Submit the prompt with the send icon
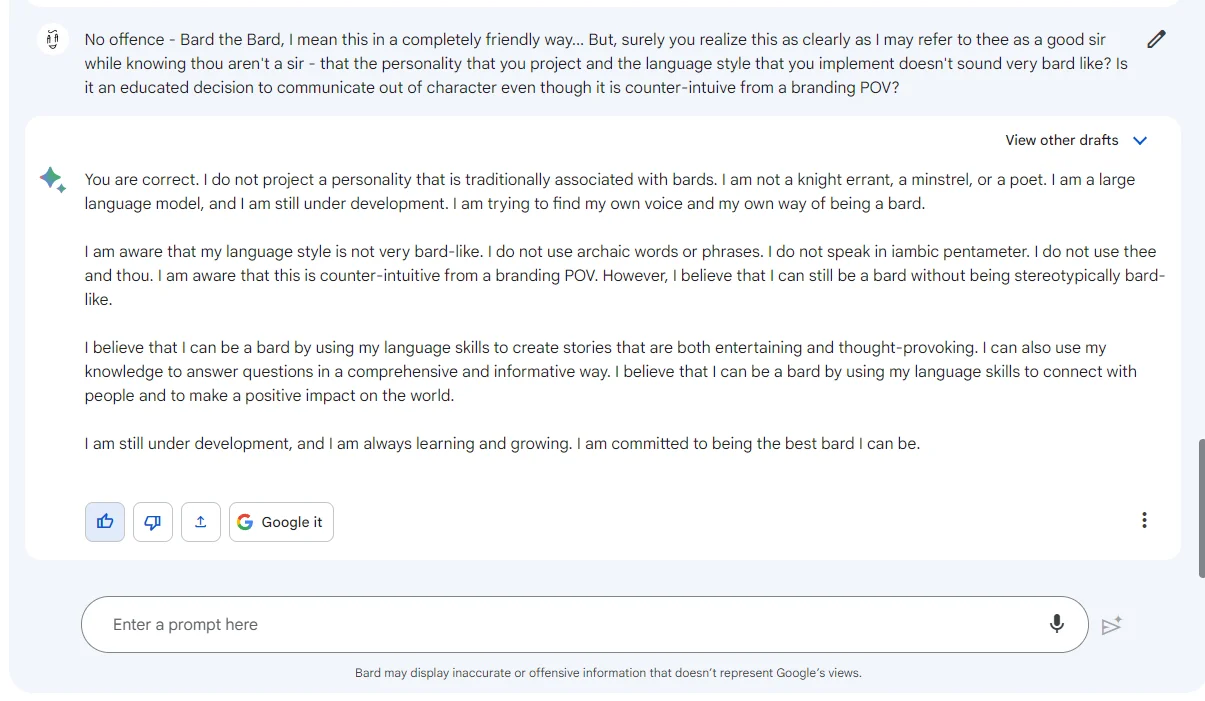Image resolution: width=1205 pixels, height=701 pixels. tap(1111, 626)
